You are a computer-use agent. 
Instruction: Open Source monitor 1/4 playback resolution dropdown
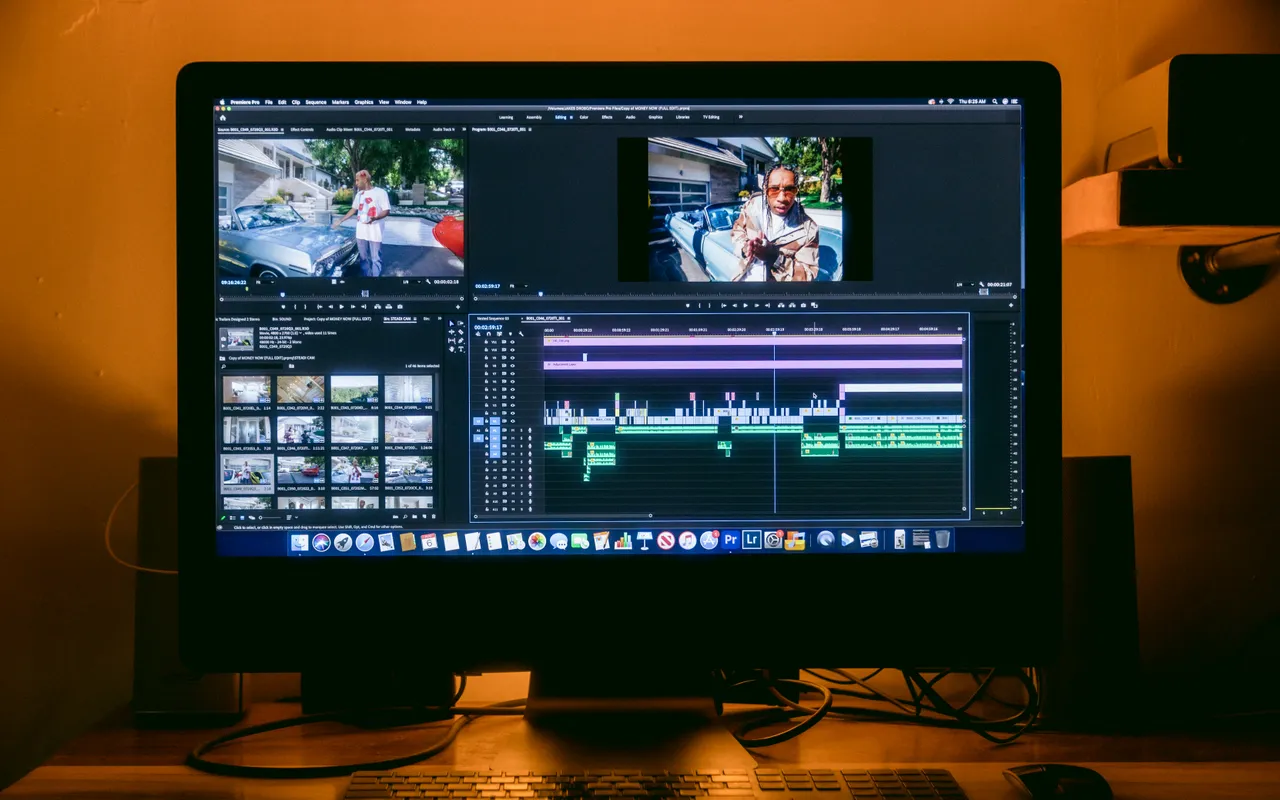tap(412, 282)
